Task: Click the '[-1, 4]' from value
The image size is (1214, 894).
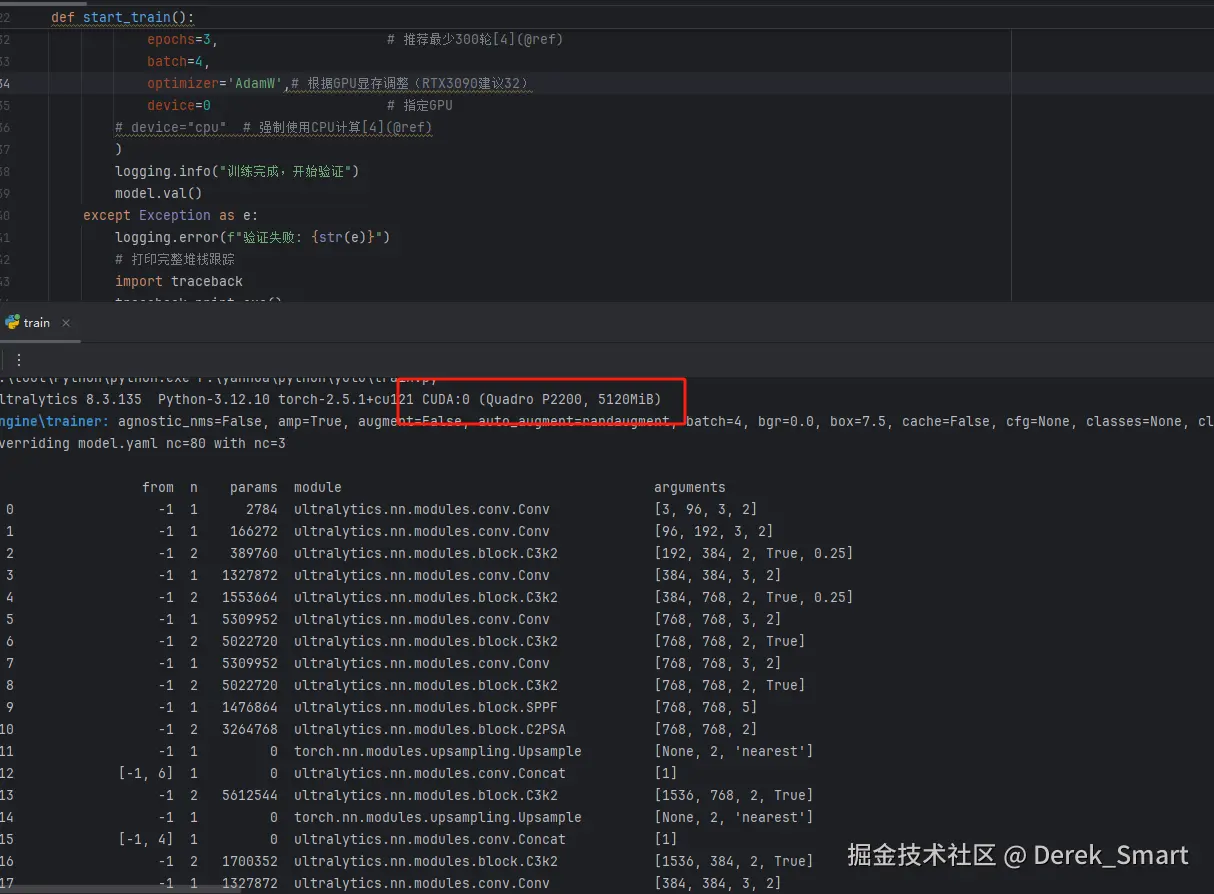Action: [146, 840]
